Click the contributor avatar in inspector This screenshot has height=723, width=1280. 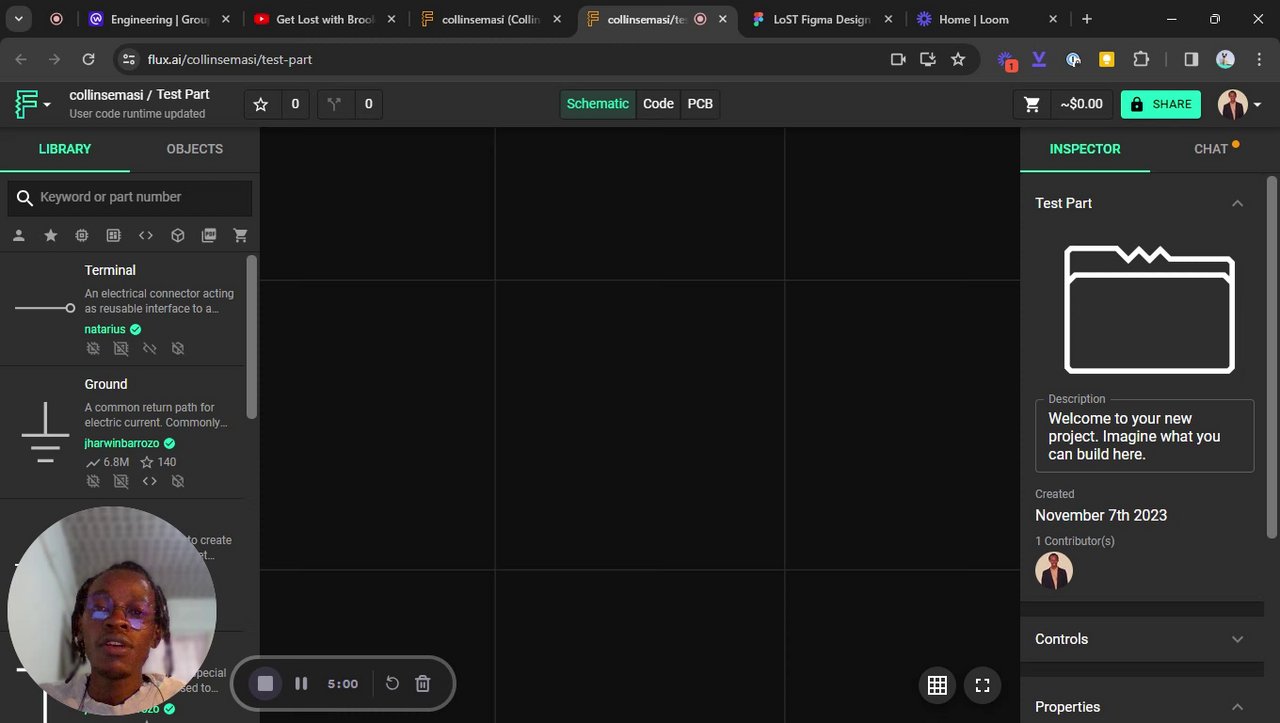click(1054, 570)
